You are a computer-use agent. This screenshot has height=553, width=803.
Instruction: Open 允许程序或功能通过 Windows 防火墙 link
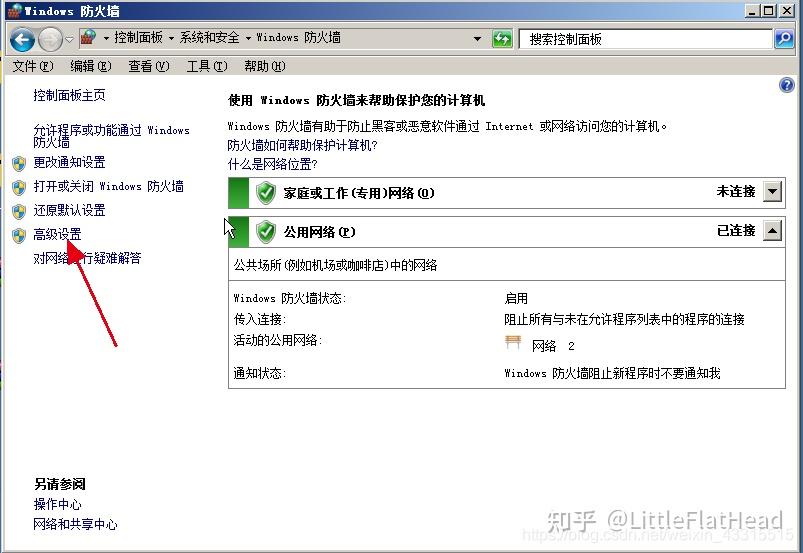click(x=111, y=136)
